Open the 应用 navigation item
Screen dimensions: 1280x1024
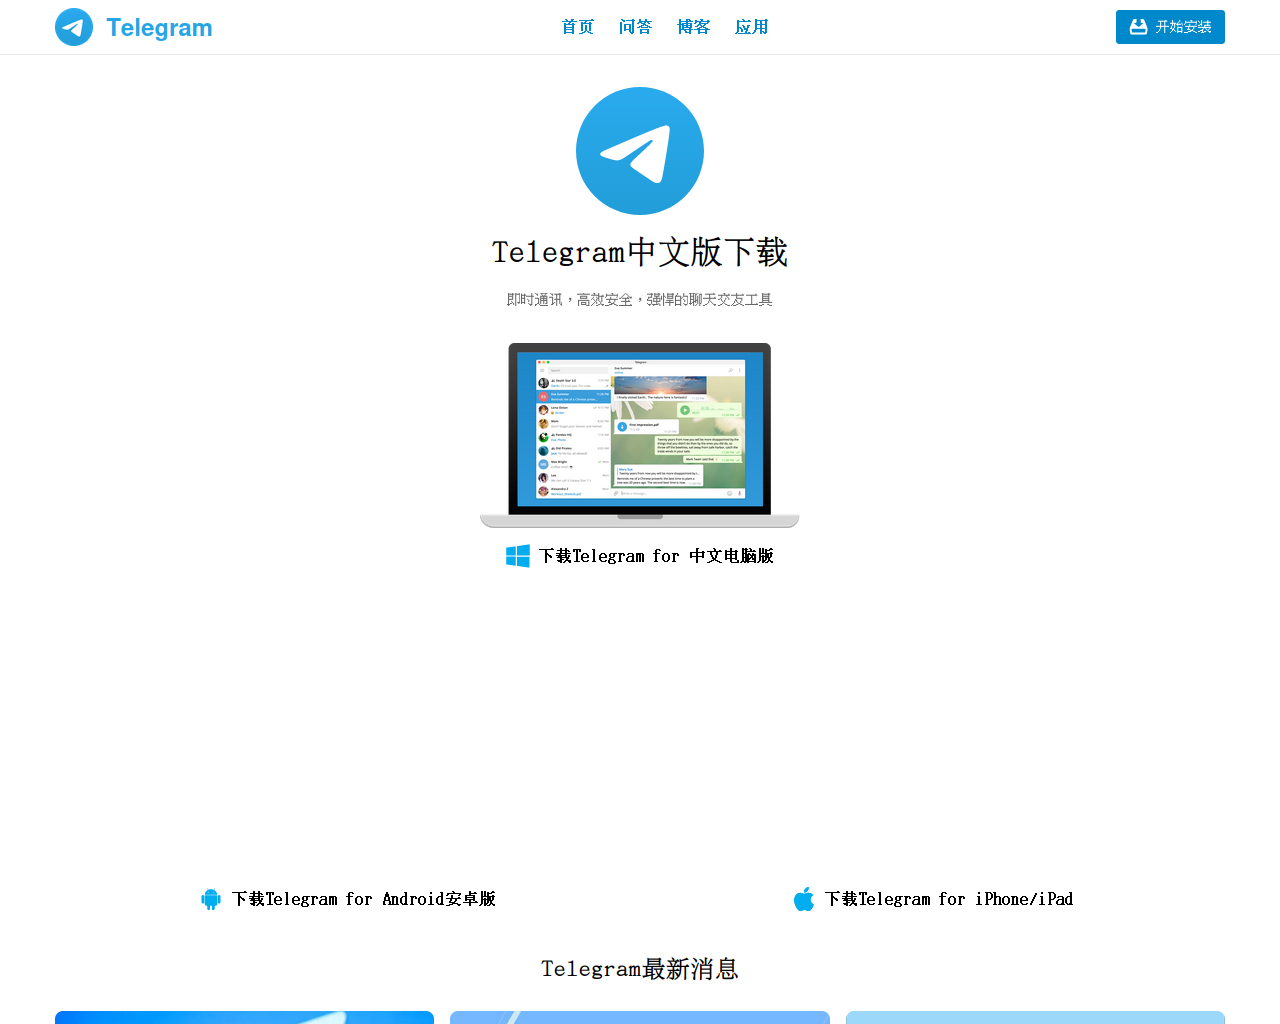pos(751,27)
